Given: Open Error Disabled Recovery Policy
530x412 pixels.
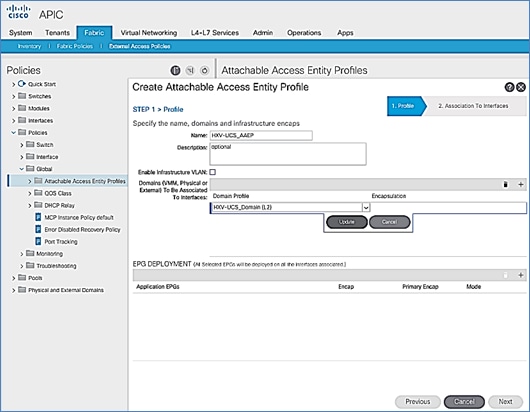Looking at the screenshot, I should tap(82, 229).
